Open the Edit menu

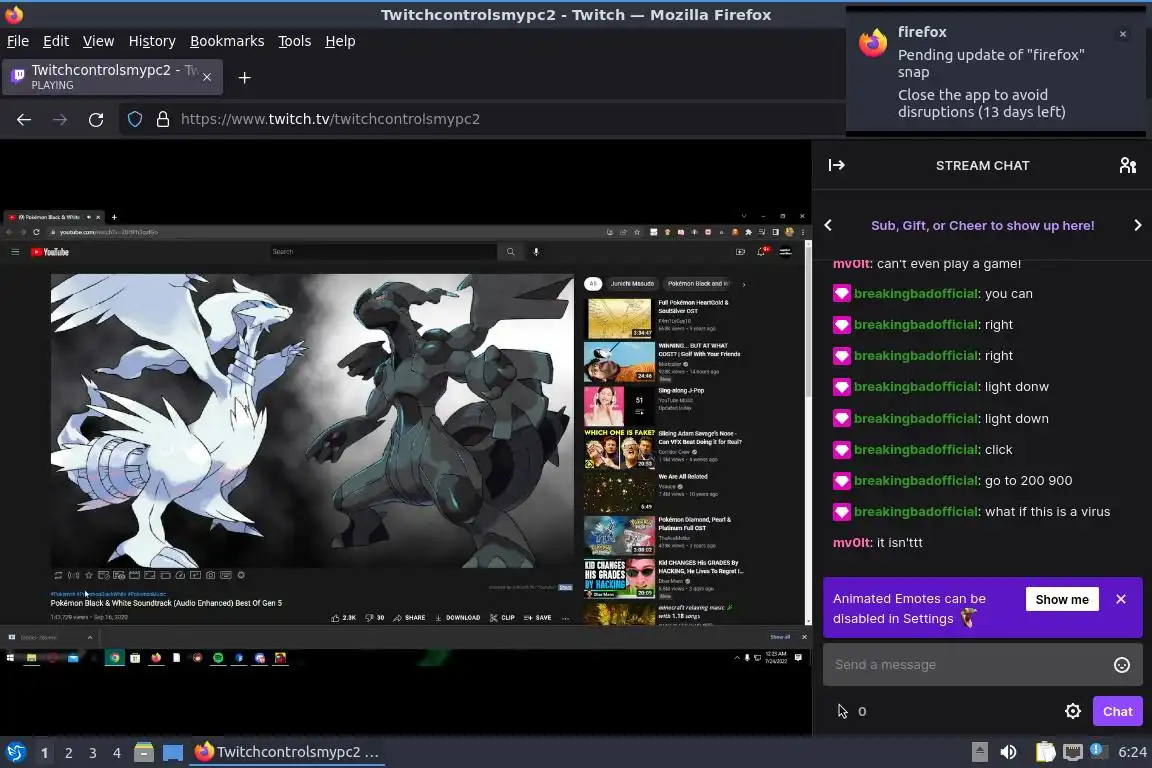click(x=56, y=41)
